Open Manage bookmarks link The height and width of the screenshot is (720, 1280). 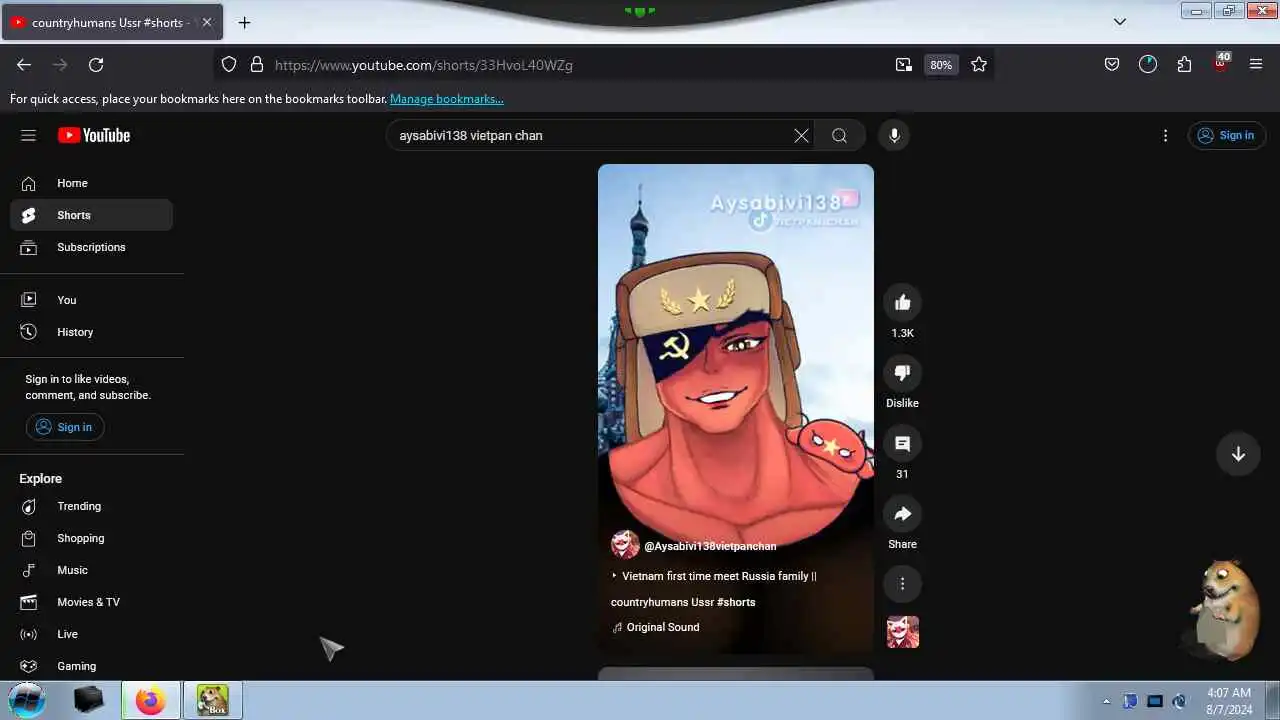pos(447,99)
